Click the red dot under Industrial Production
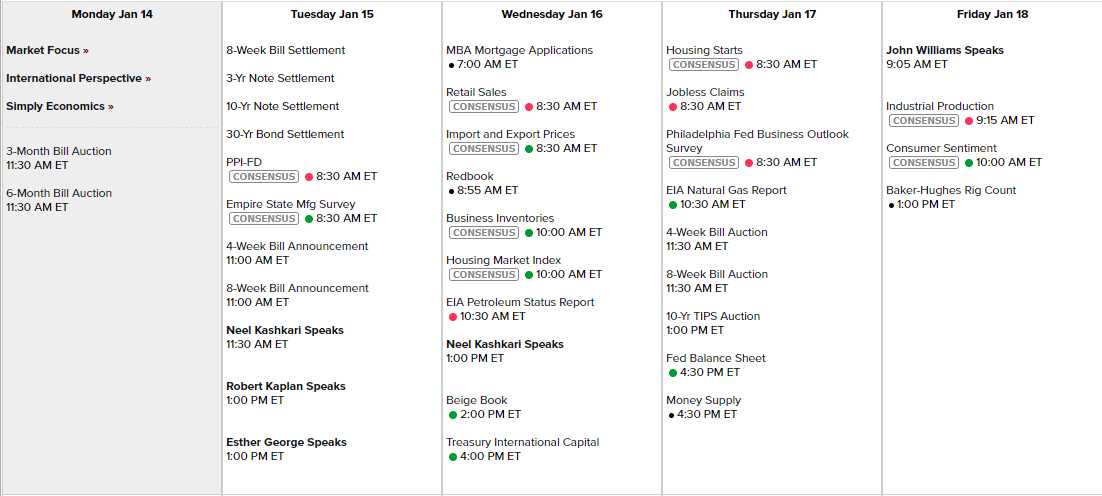 [x=968, y=120]
